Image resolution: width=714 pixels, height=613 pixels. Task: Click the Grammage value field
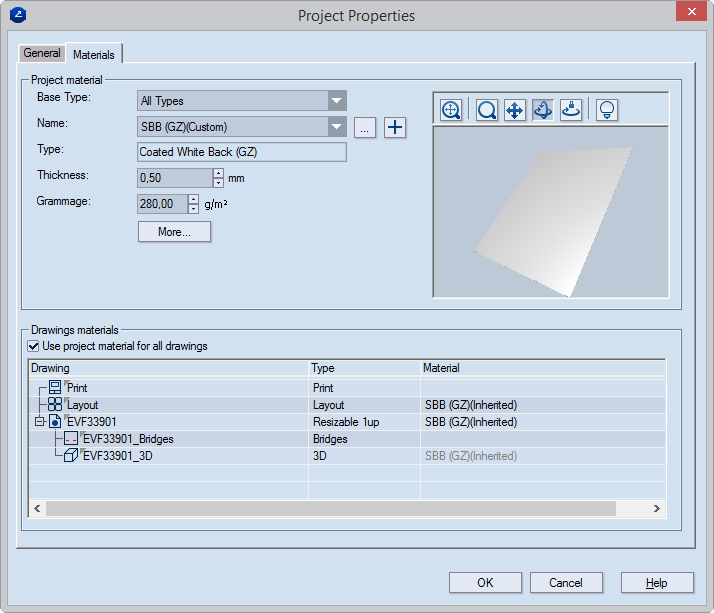161,204
